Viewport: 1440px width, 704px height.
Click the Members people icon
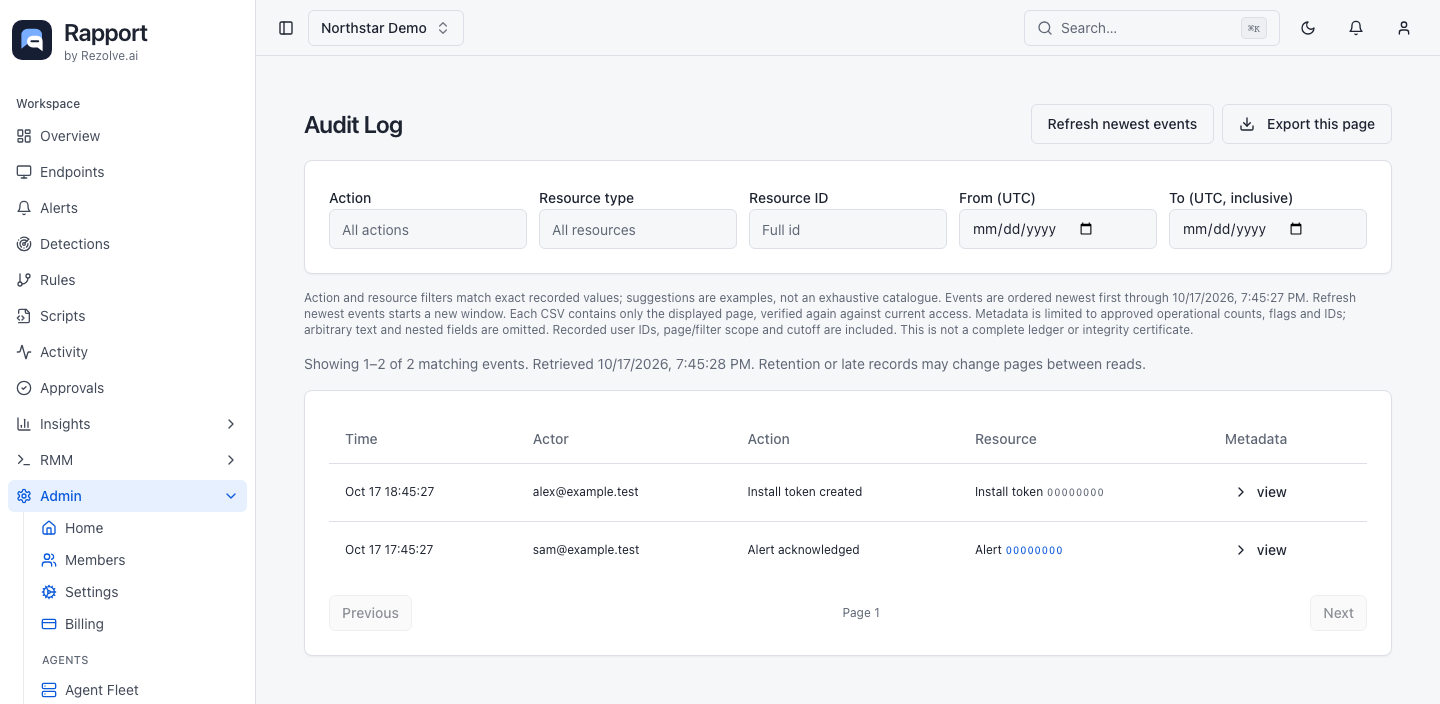[49, 560]
